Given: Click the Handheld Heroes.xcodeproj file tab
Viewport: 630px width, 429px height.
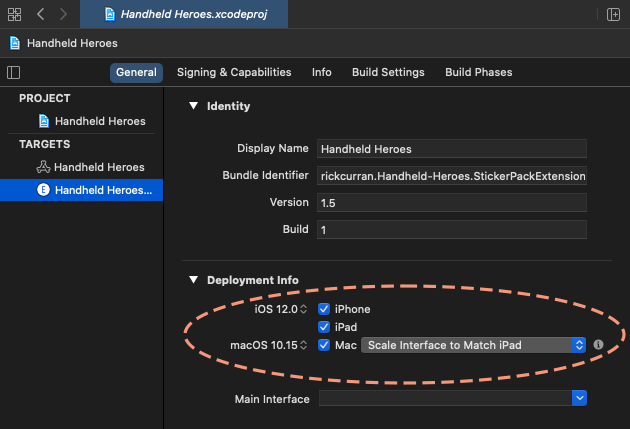Looking at the screenshot, I should click(184, 14).
